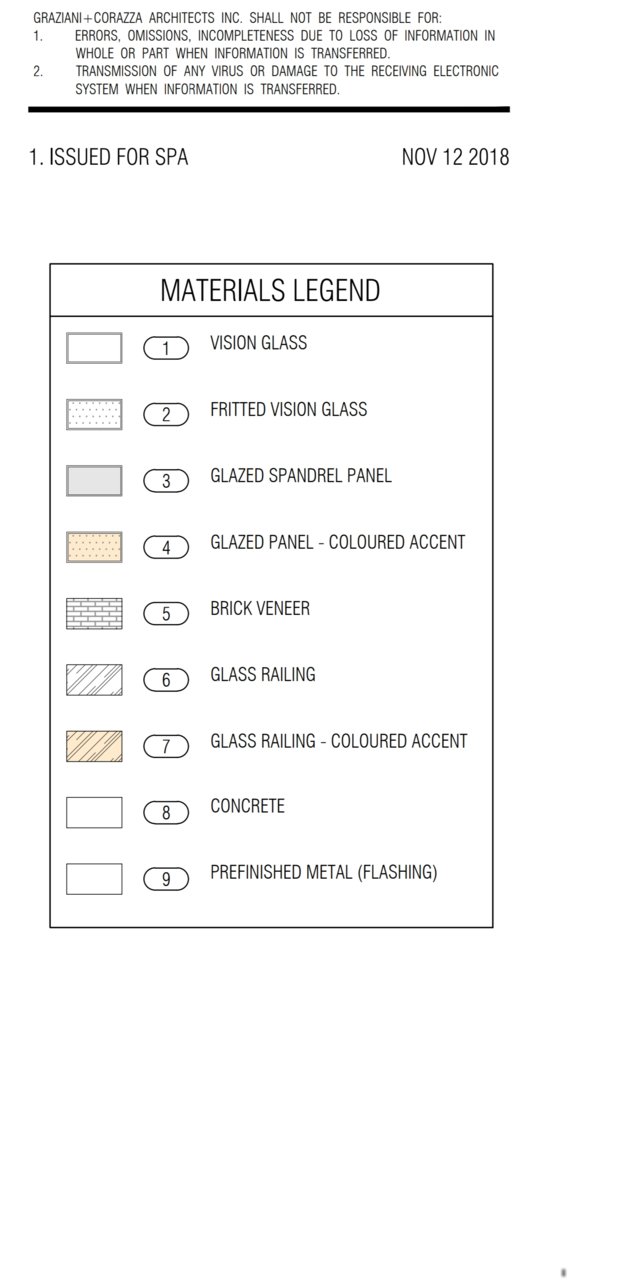This screenshot has height=1280, width=623.
Task: Click the NOV 12 2018 date
Action: (x=455, y=157)
